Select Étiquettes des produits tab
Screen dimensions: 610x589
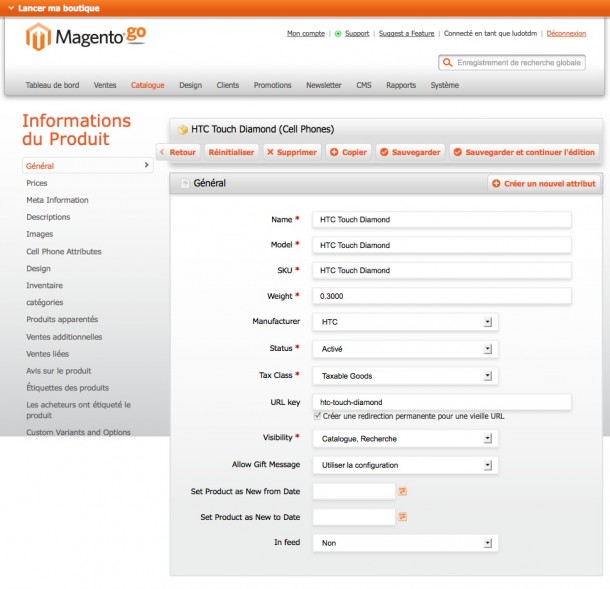(x=68, y=388)
